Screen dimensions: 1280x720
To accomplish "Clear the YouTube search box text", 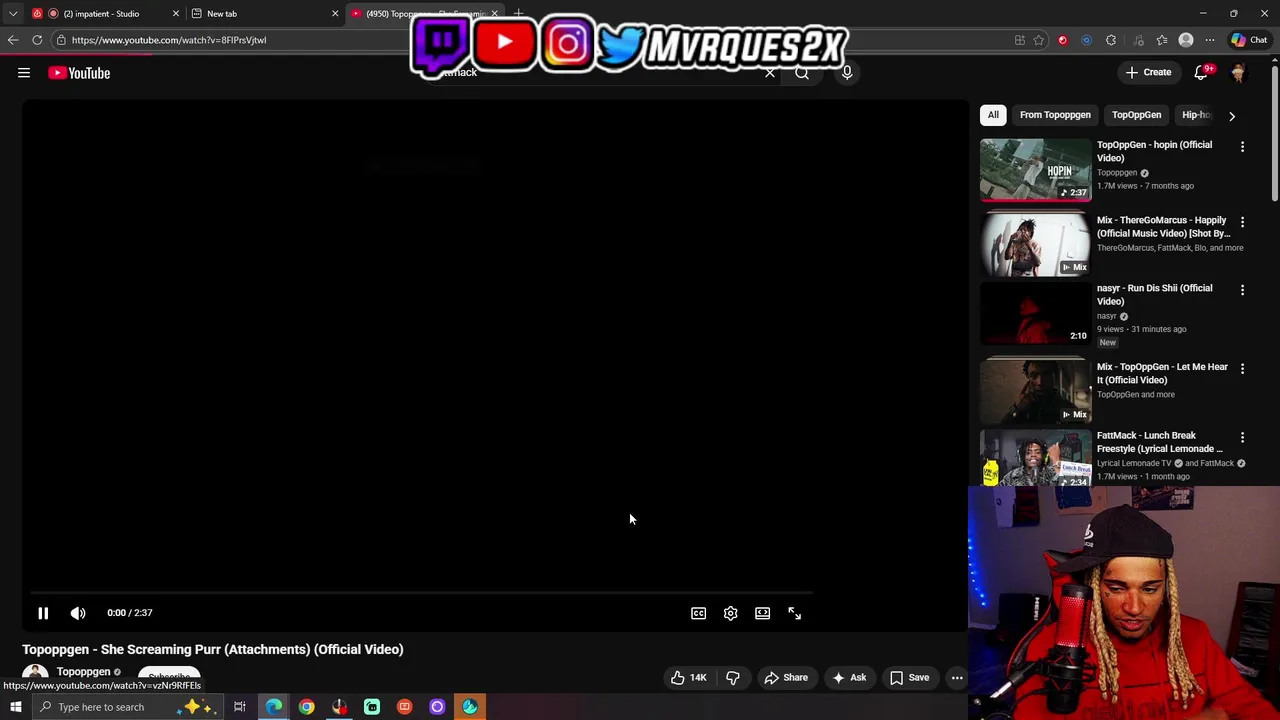I will [770, 73].
